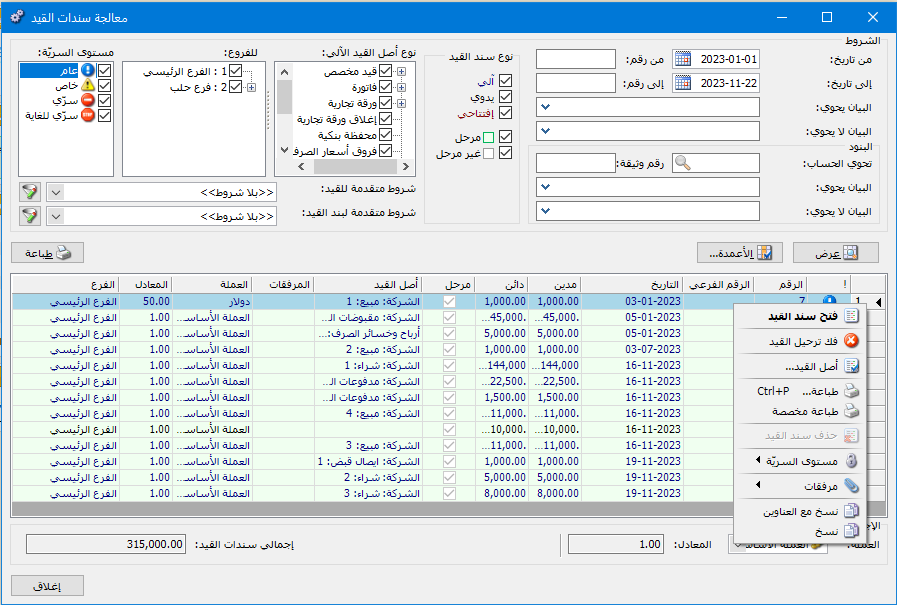
Task: Select 'نسخ' at bottom of context menu
Action: [800, 531]
